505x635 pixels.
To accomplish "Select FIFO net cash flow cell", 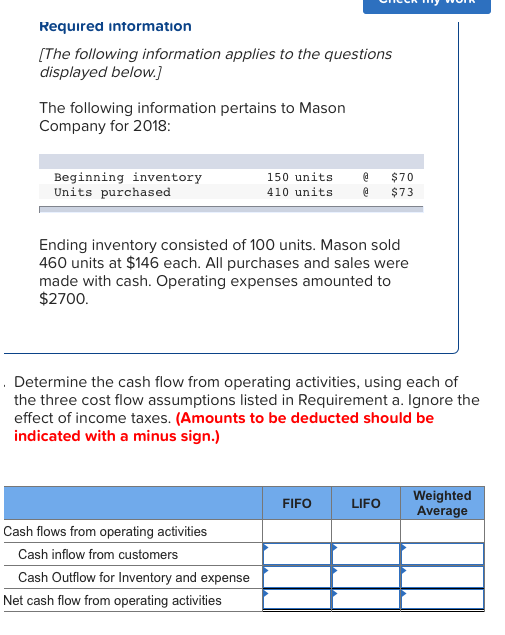I will 297,599.
